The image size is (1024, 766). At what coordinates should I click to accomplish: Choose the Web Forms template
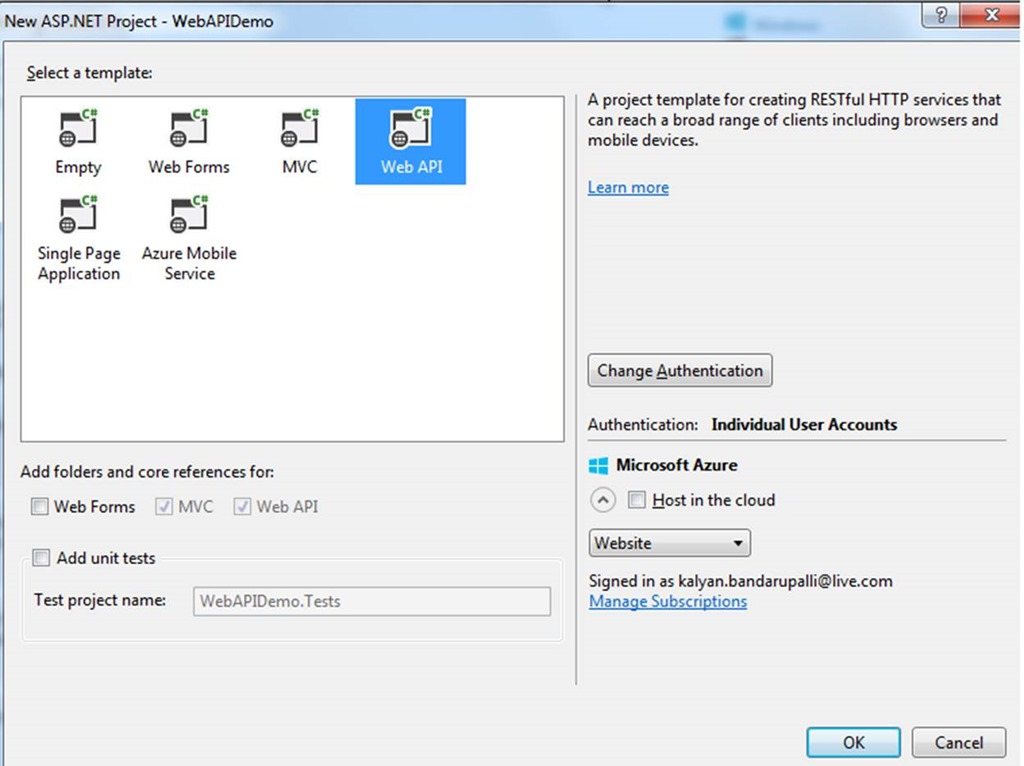[x=189, y=142]
